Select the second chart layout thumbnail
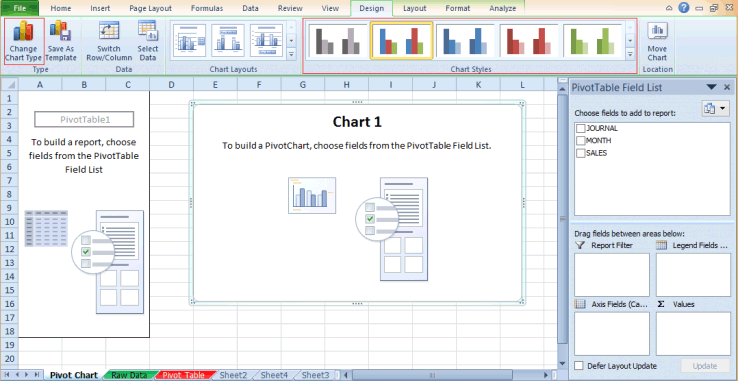This screenshot has height=381, width=738. tap(228, 41)
